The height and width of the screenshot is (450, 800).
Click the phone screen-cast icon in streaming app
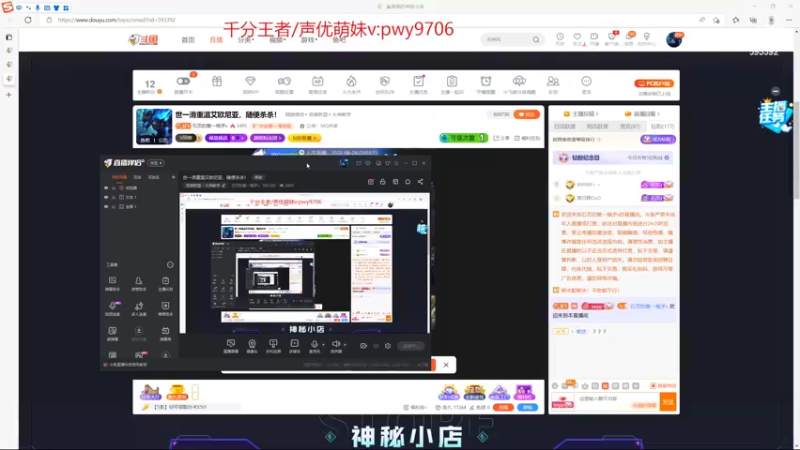273,344
